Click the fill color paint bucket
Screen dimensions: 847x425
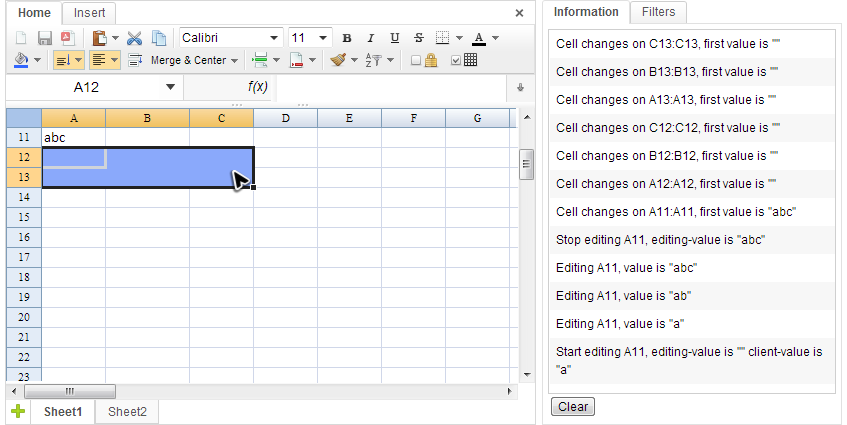pyautogui.click(x=21, y=60)
